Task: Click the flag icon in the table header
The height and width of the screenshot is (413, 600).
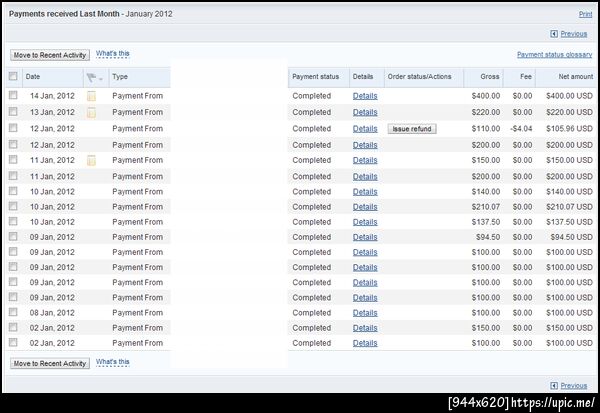Action: point(91,78)
